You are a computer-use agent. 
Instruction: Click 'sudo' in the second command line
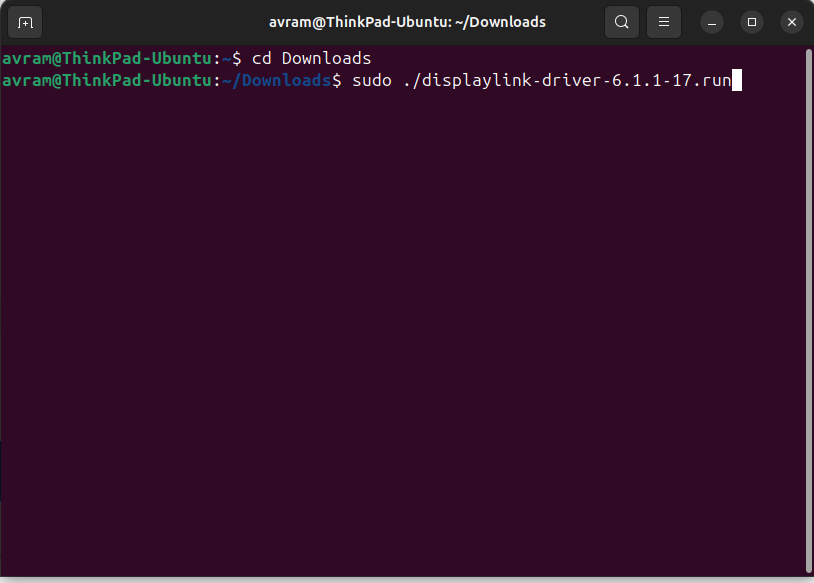click(x=372, y=81)
